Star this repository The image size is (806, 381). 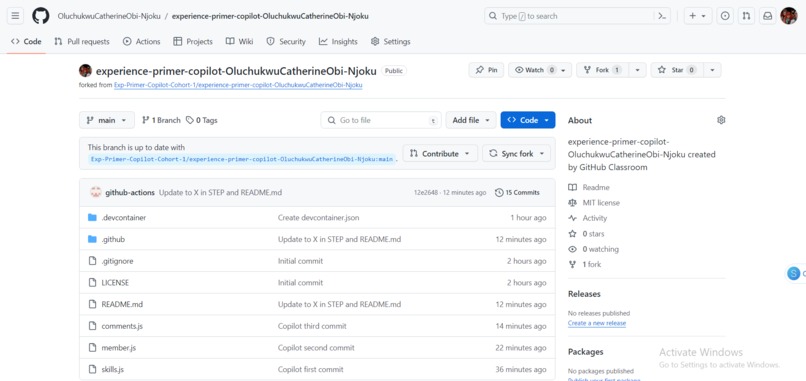coord(677,70)
